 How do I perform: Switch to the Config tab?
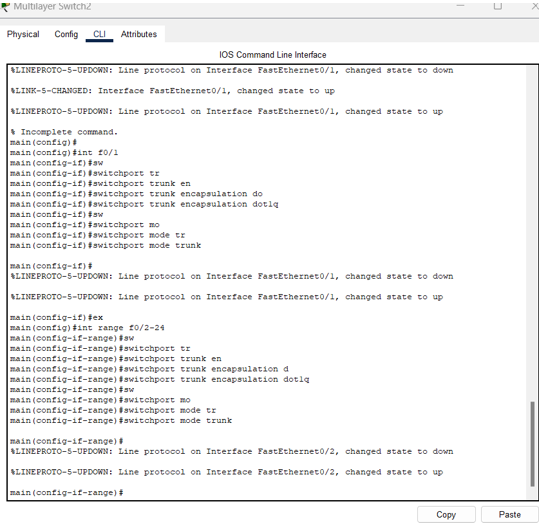[x=66, y=34]
